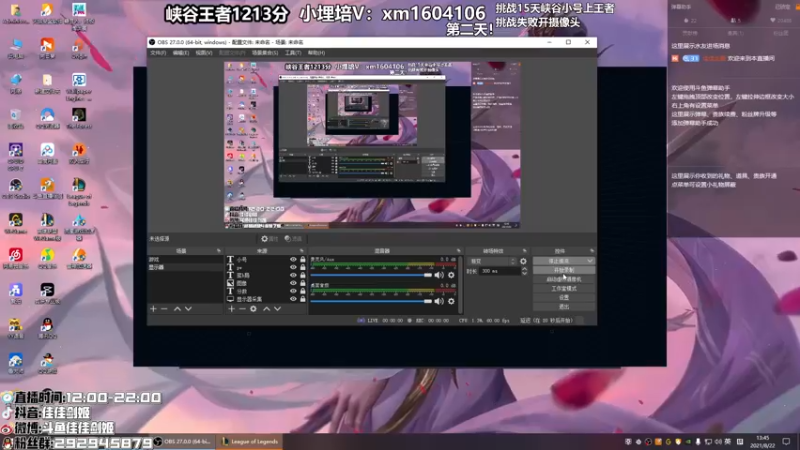This screenshot has width=800, height=450.
Task: Click the OBS preview canvas
Action: [x=372, y=145]
